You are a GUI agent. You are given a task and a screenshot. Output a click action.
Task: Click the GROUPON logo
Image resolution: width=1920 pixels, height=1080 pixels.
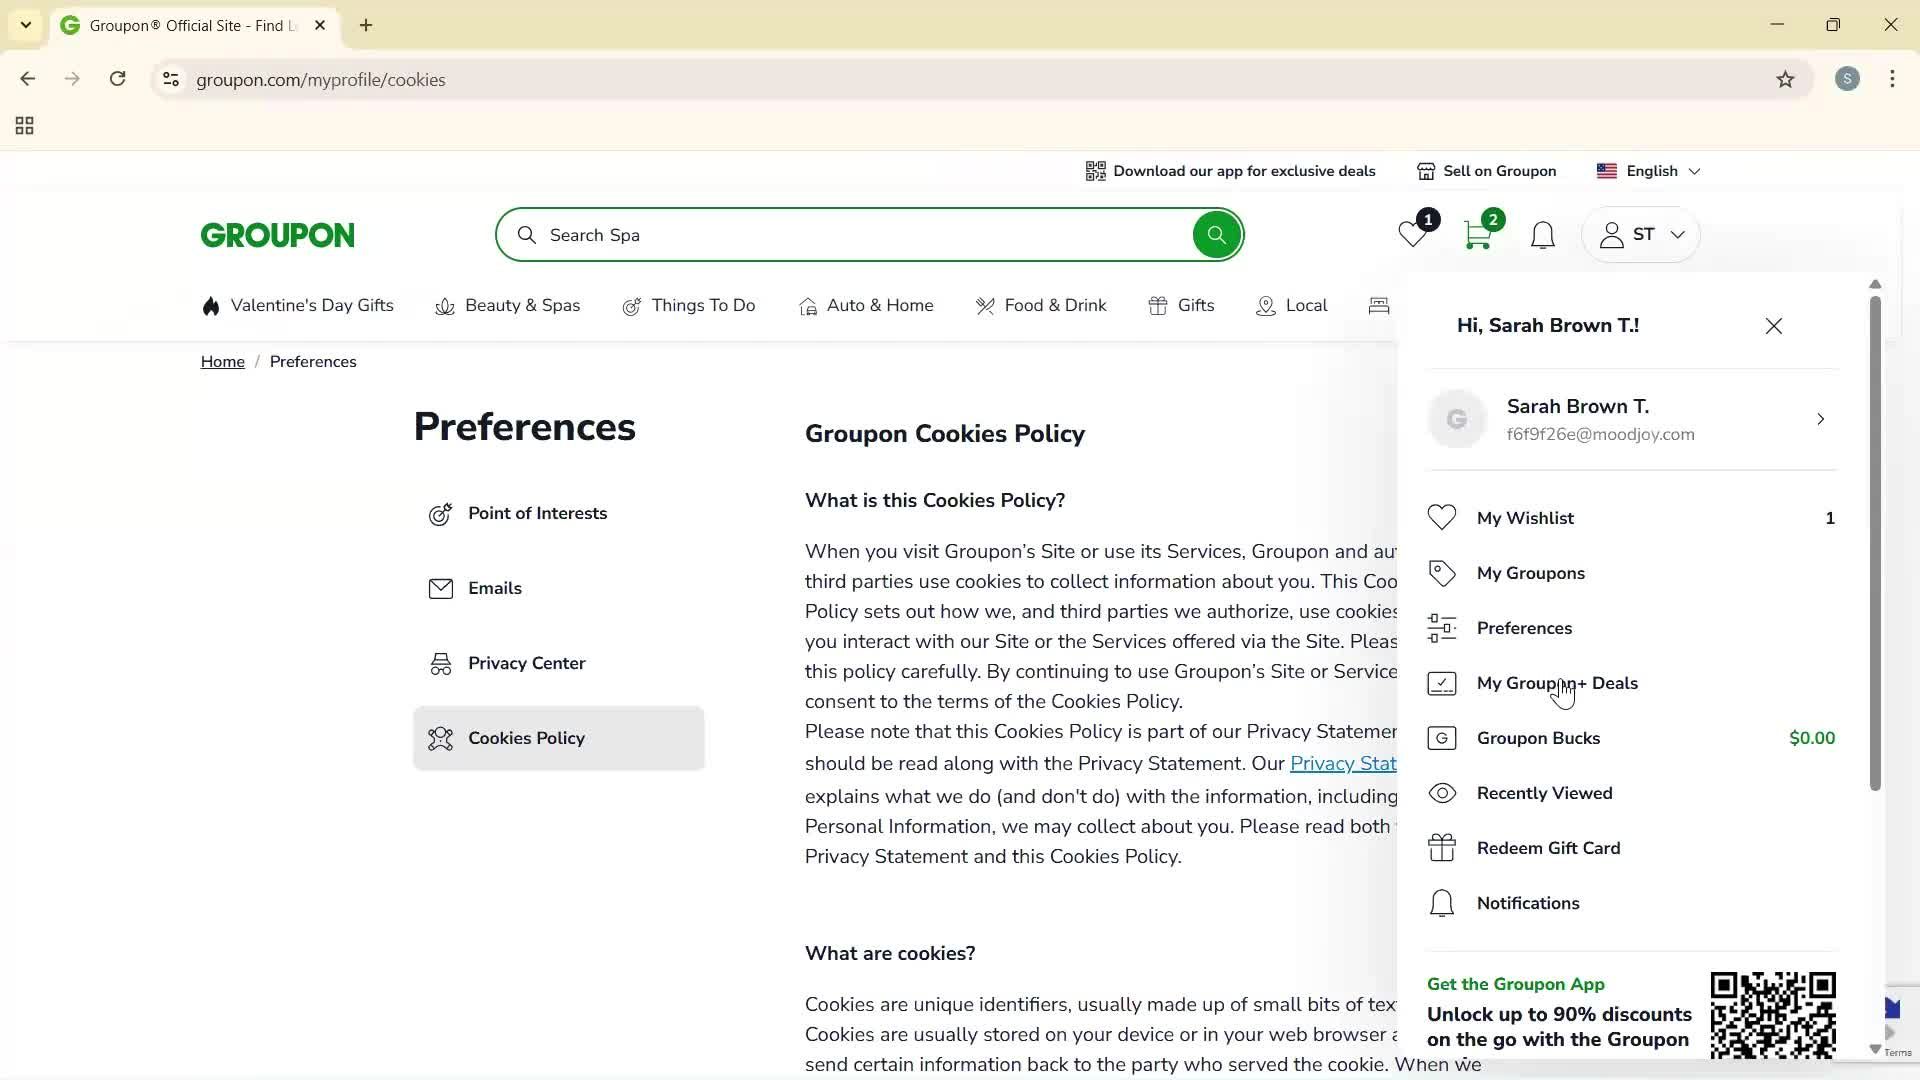[277, 234]
